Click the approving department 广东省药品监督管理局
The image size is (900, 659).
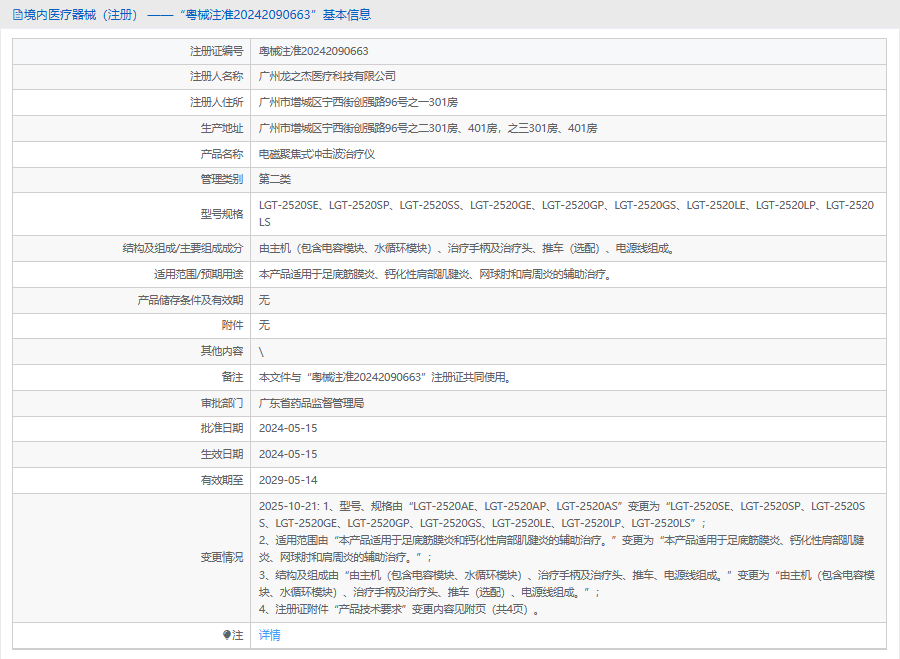point(311,403)
